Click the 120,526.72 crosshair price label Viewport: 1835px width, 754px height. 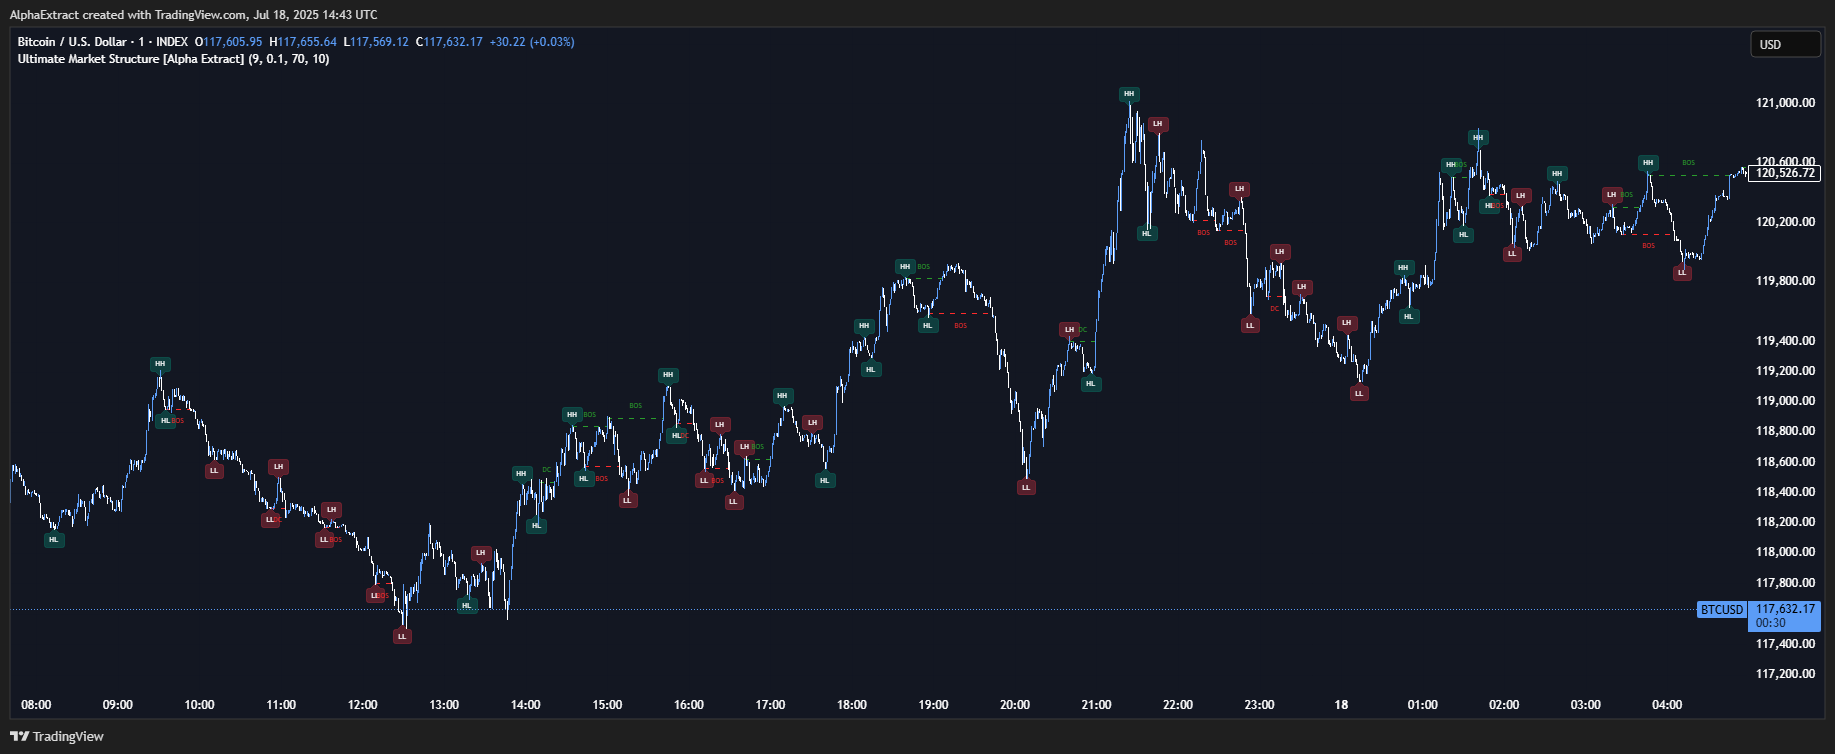1785,173
